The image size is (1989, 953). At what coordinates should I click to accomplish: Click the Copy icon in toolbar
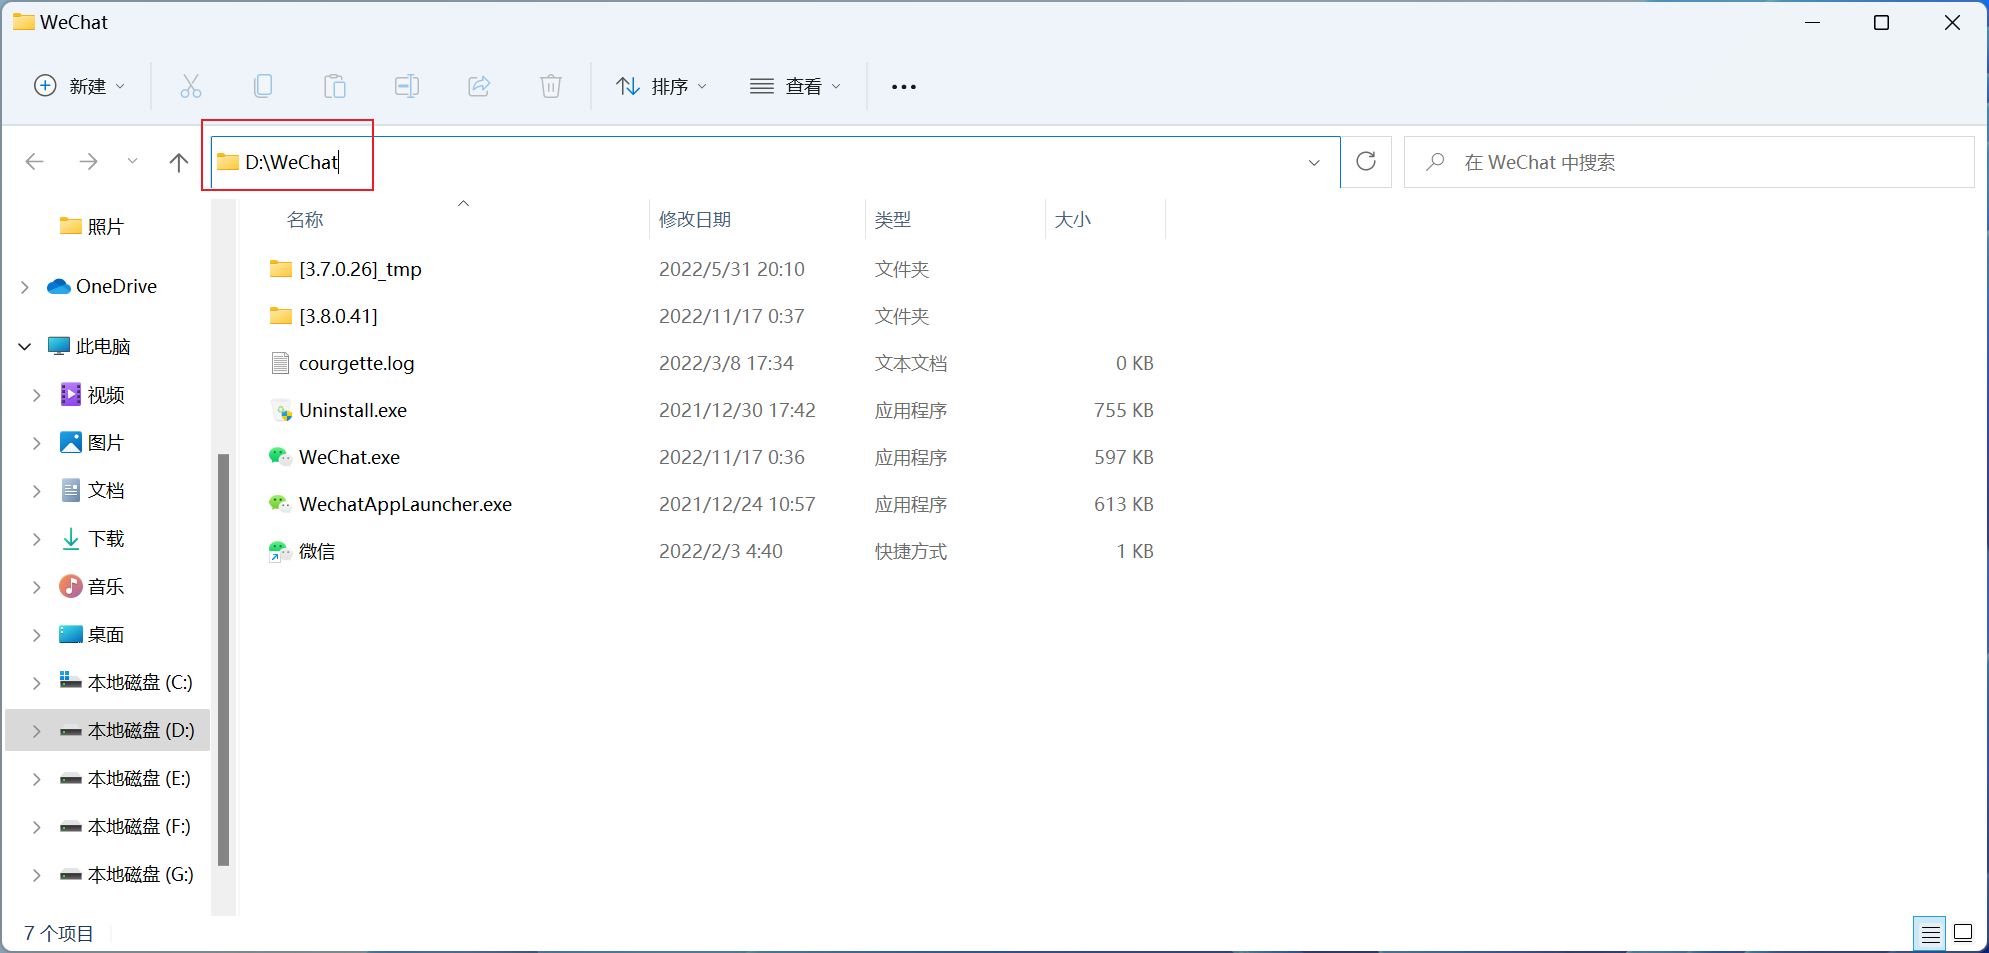pyautogui.click(x=263, y=86)
